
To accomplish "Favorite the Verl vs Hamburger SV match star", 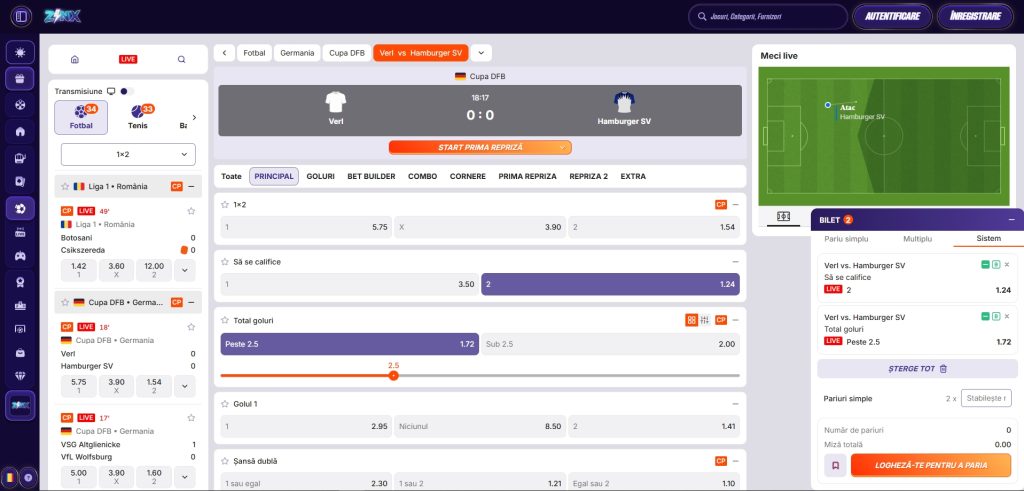I will pos(191,326).
